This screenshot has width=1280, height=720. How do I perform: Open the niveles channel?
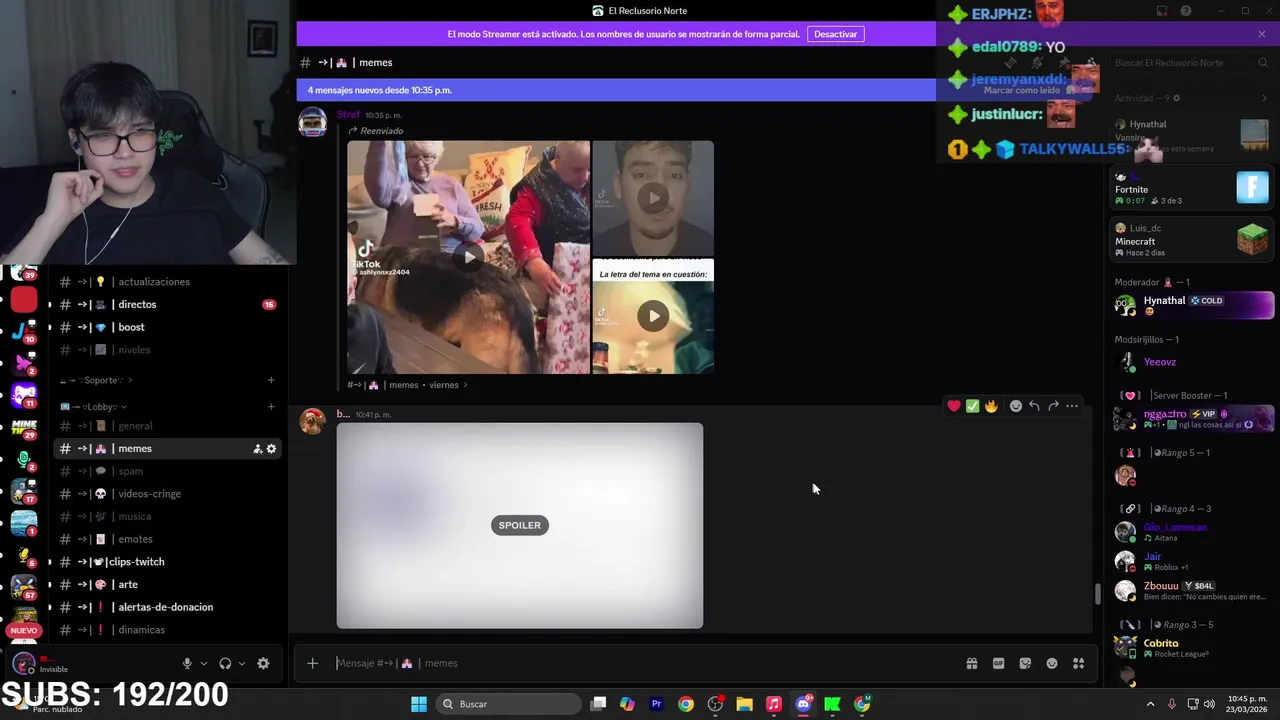pos(167,350)
